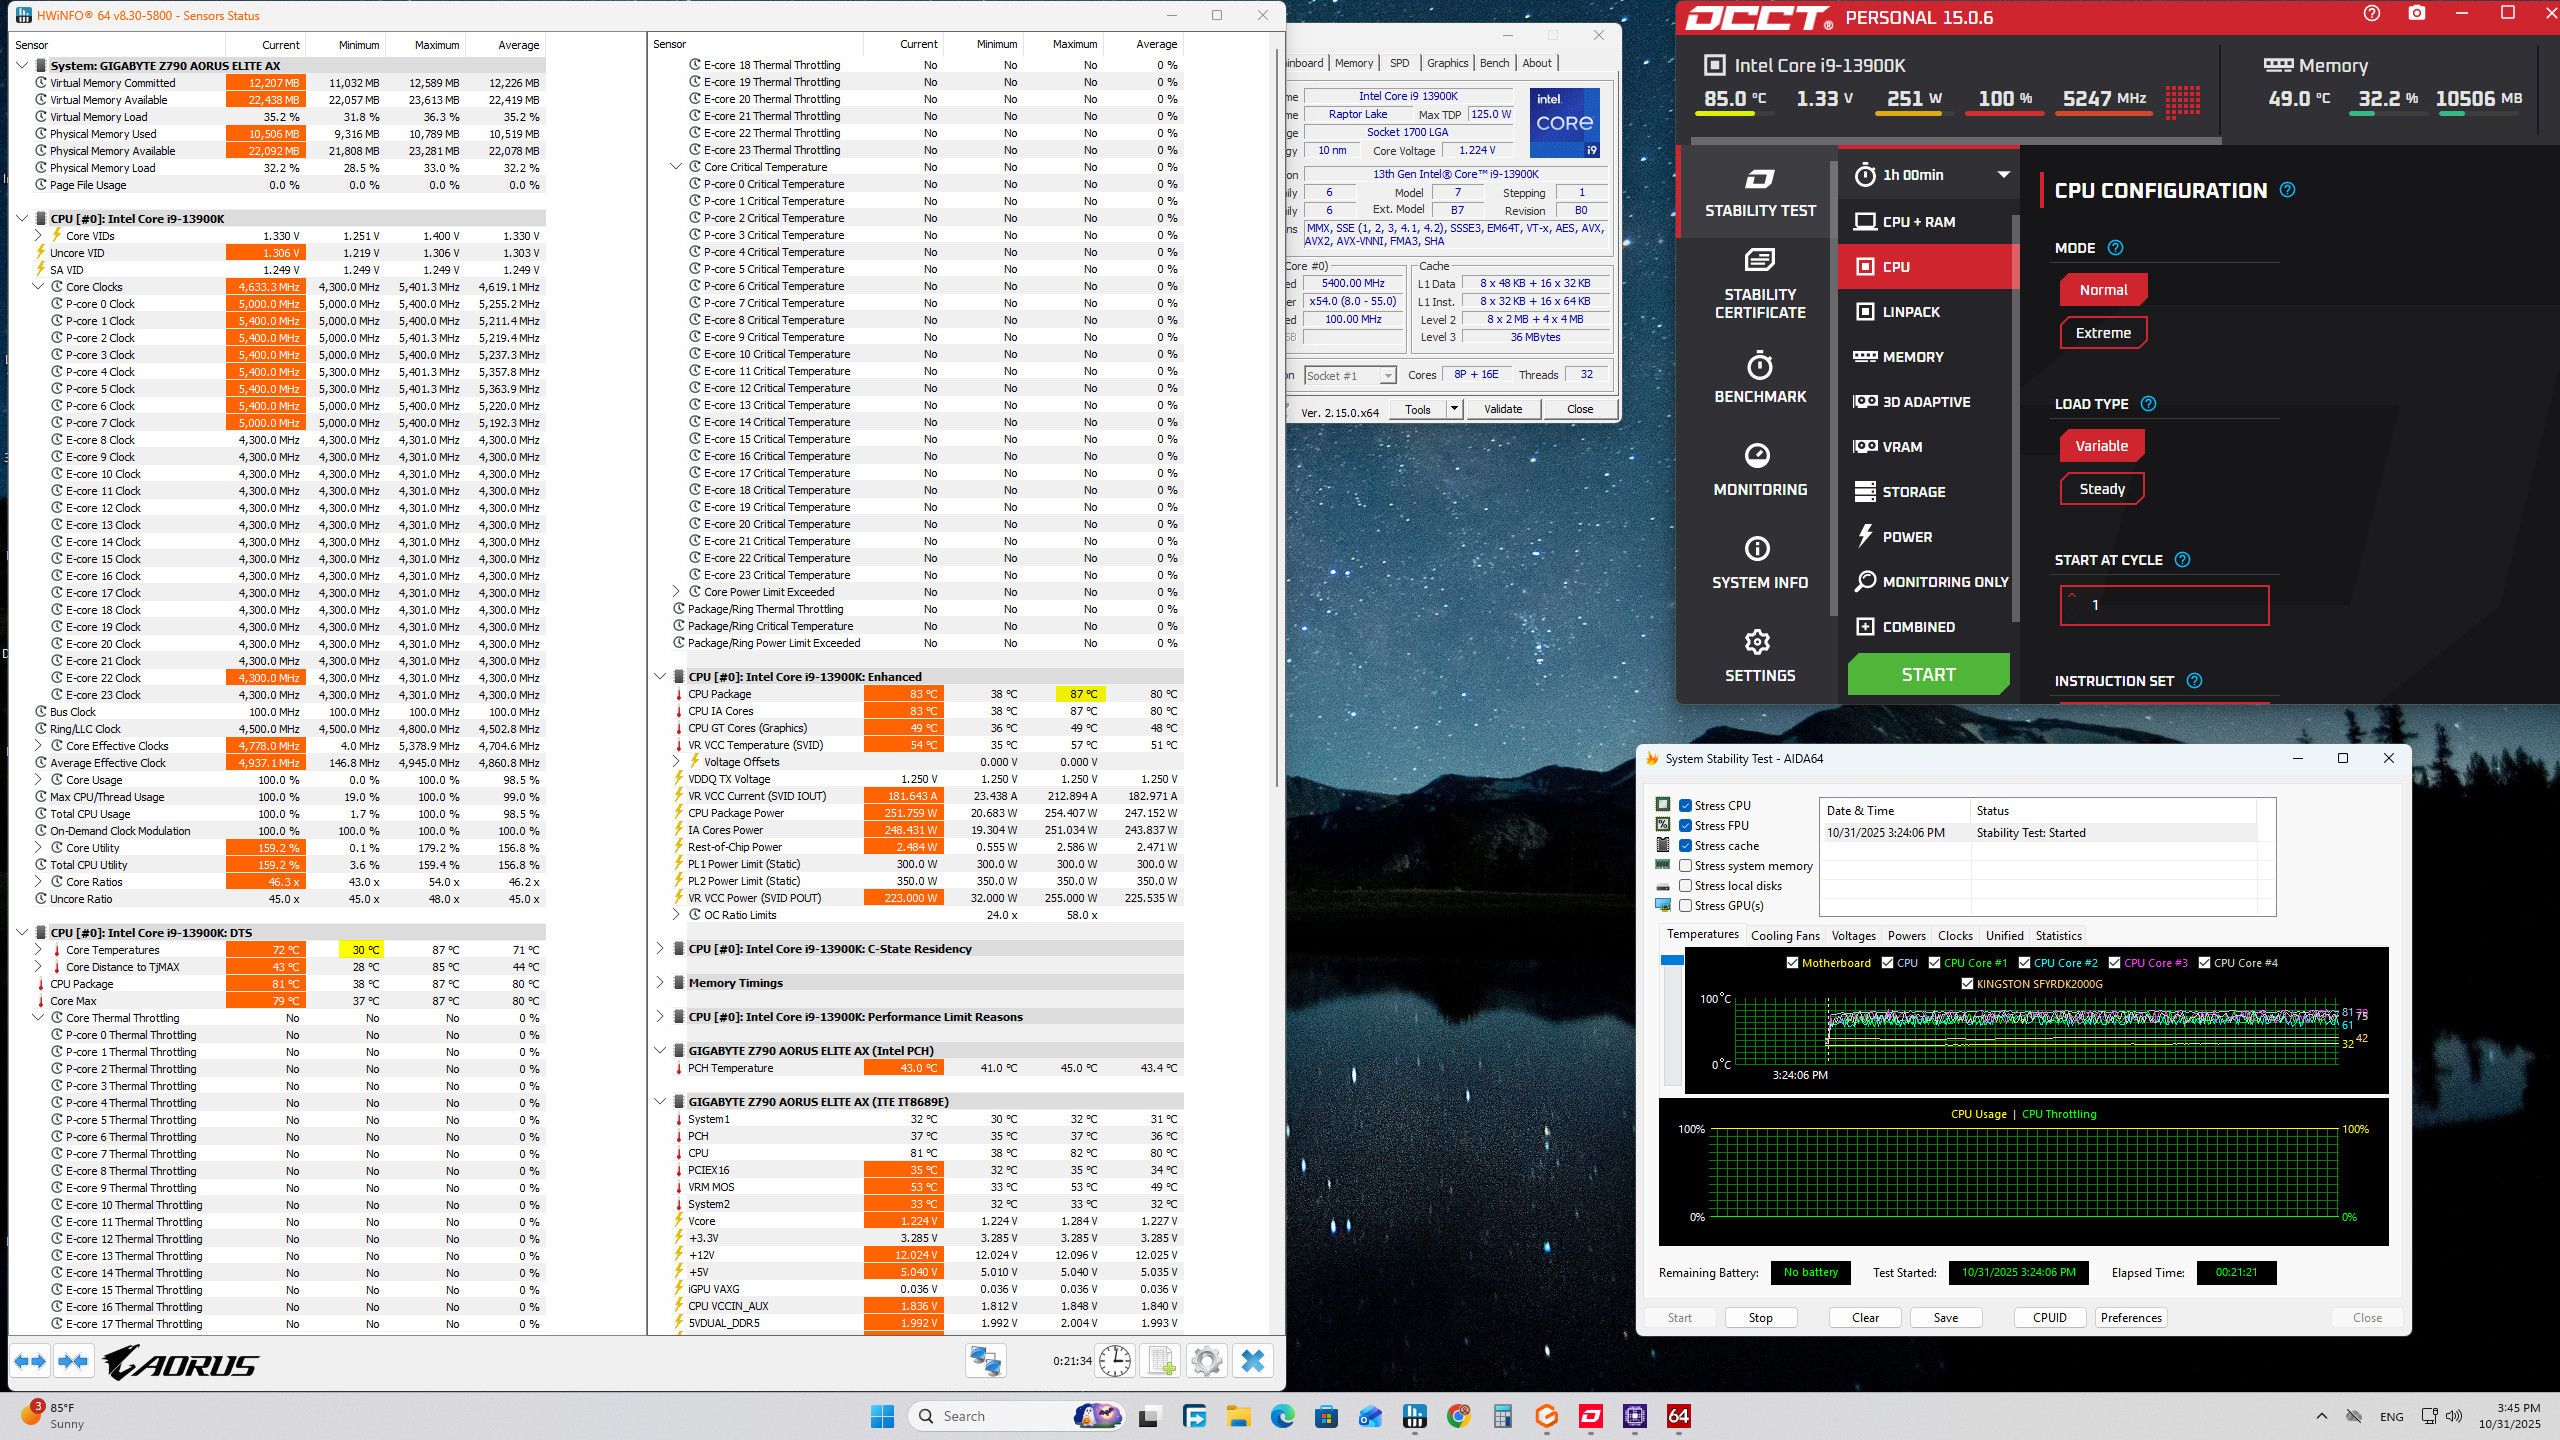Click AIDA64 Stop button

pyautogui.click(x=1760, y=1318)
